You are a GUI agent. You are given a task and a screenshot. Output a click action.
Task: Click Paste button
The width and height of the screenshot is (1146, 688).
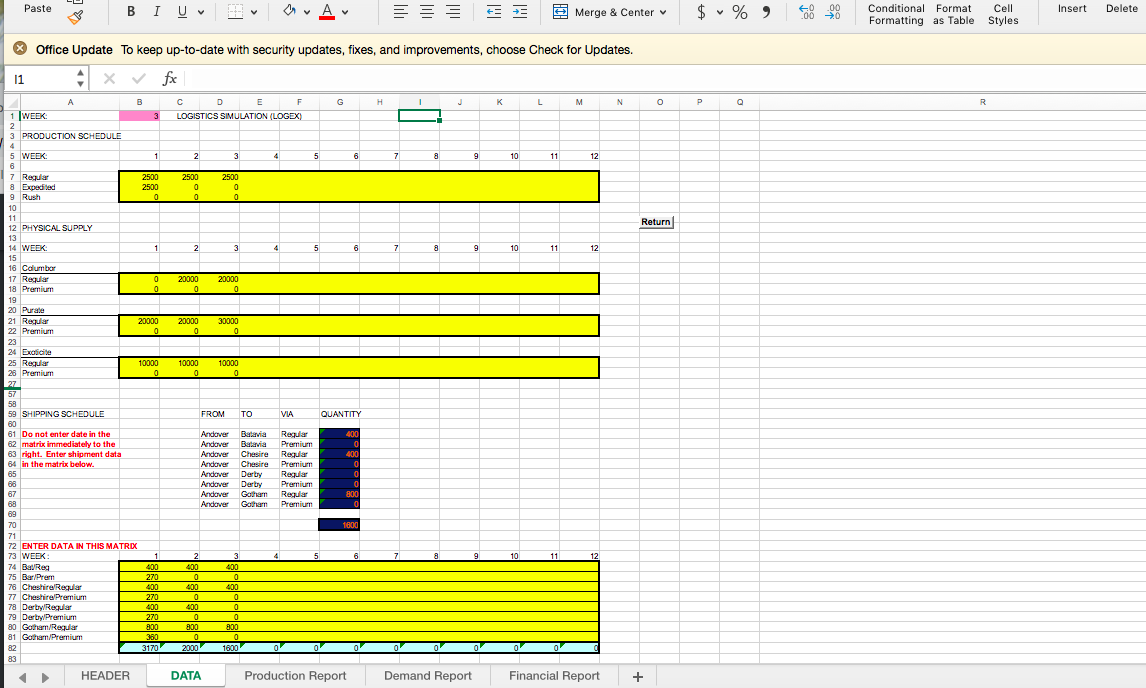(x=38, y=9)
